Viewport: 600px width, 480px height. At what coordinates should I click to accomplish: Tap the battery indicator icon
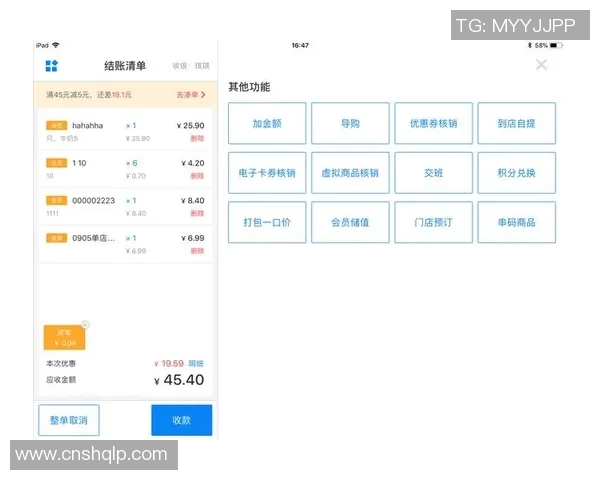(x=556, y=45)
